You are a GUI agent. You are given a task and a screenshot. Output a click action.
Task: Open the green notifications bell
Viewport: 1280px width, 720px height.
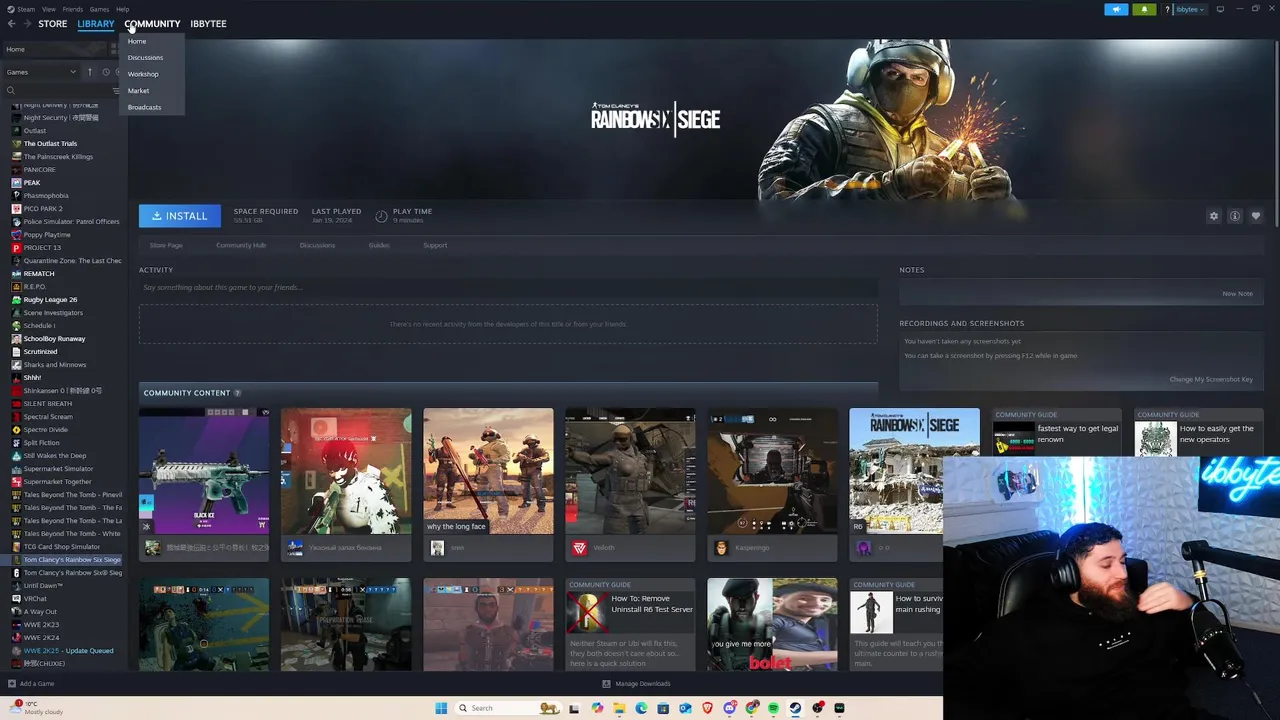pyautogui.click(x=1144, y=9)
